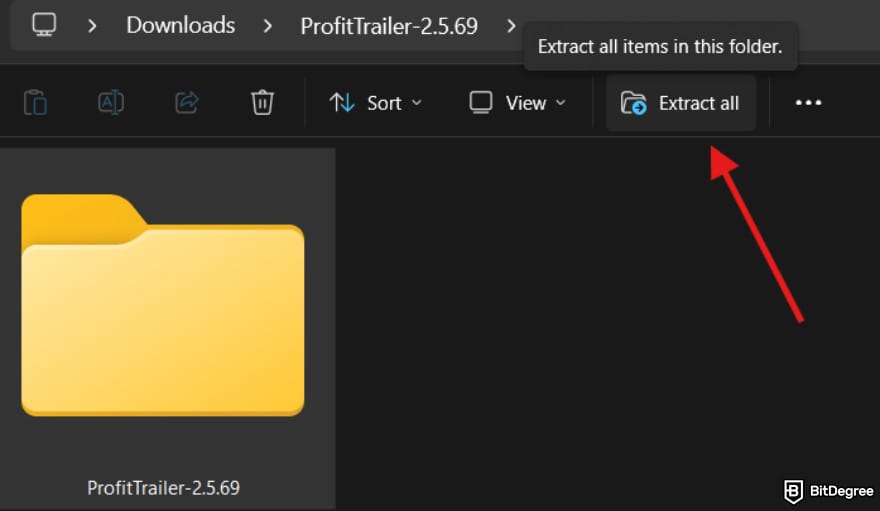Open the Sort dropdown menu

pyautogui.click(x=375, y=103)
